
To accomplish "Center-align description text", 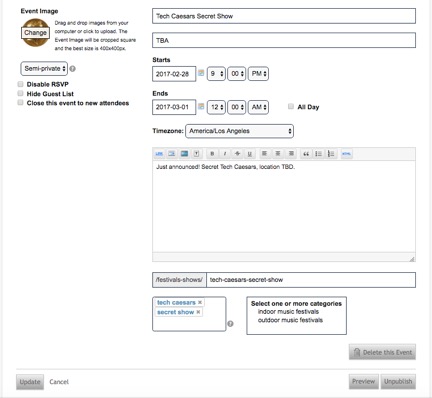I will pyautogui.click(x=278, y=154).
